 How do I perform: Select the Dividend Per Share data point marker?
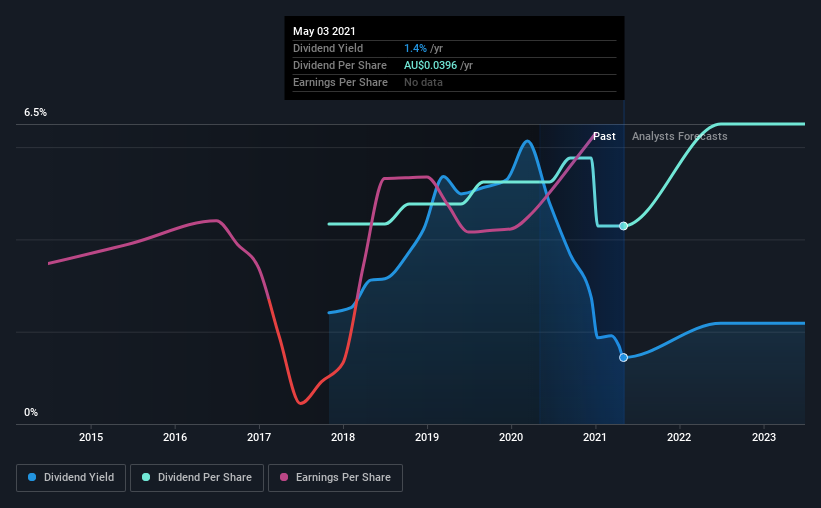(623, 226)
